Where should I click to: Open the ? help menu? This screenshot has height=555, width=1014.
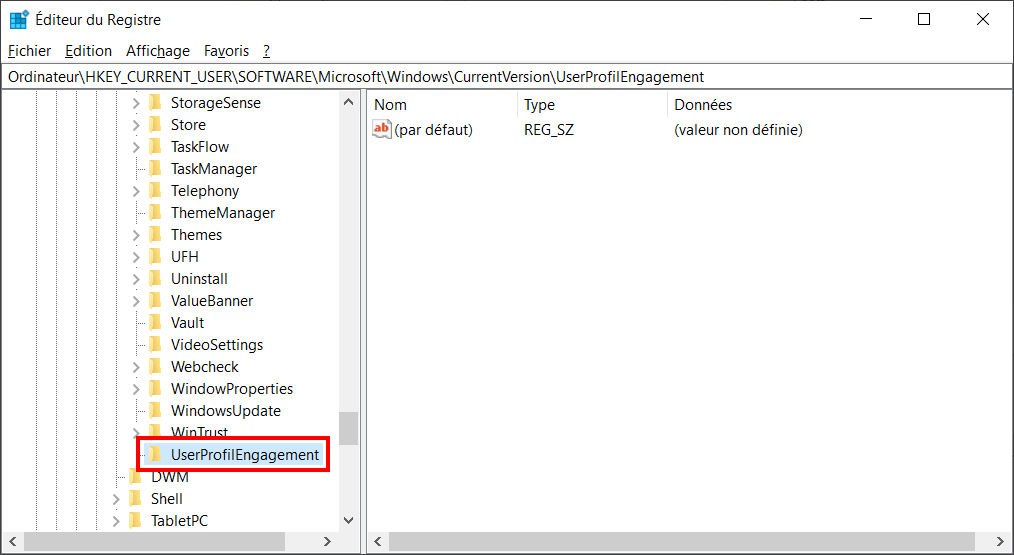click(266, 50)
